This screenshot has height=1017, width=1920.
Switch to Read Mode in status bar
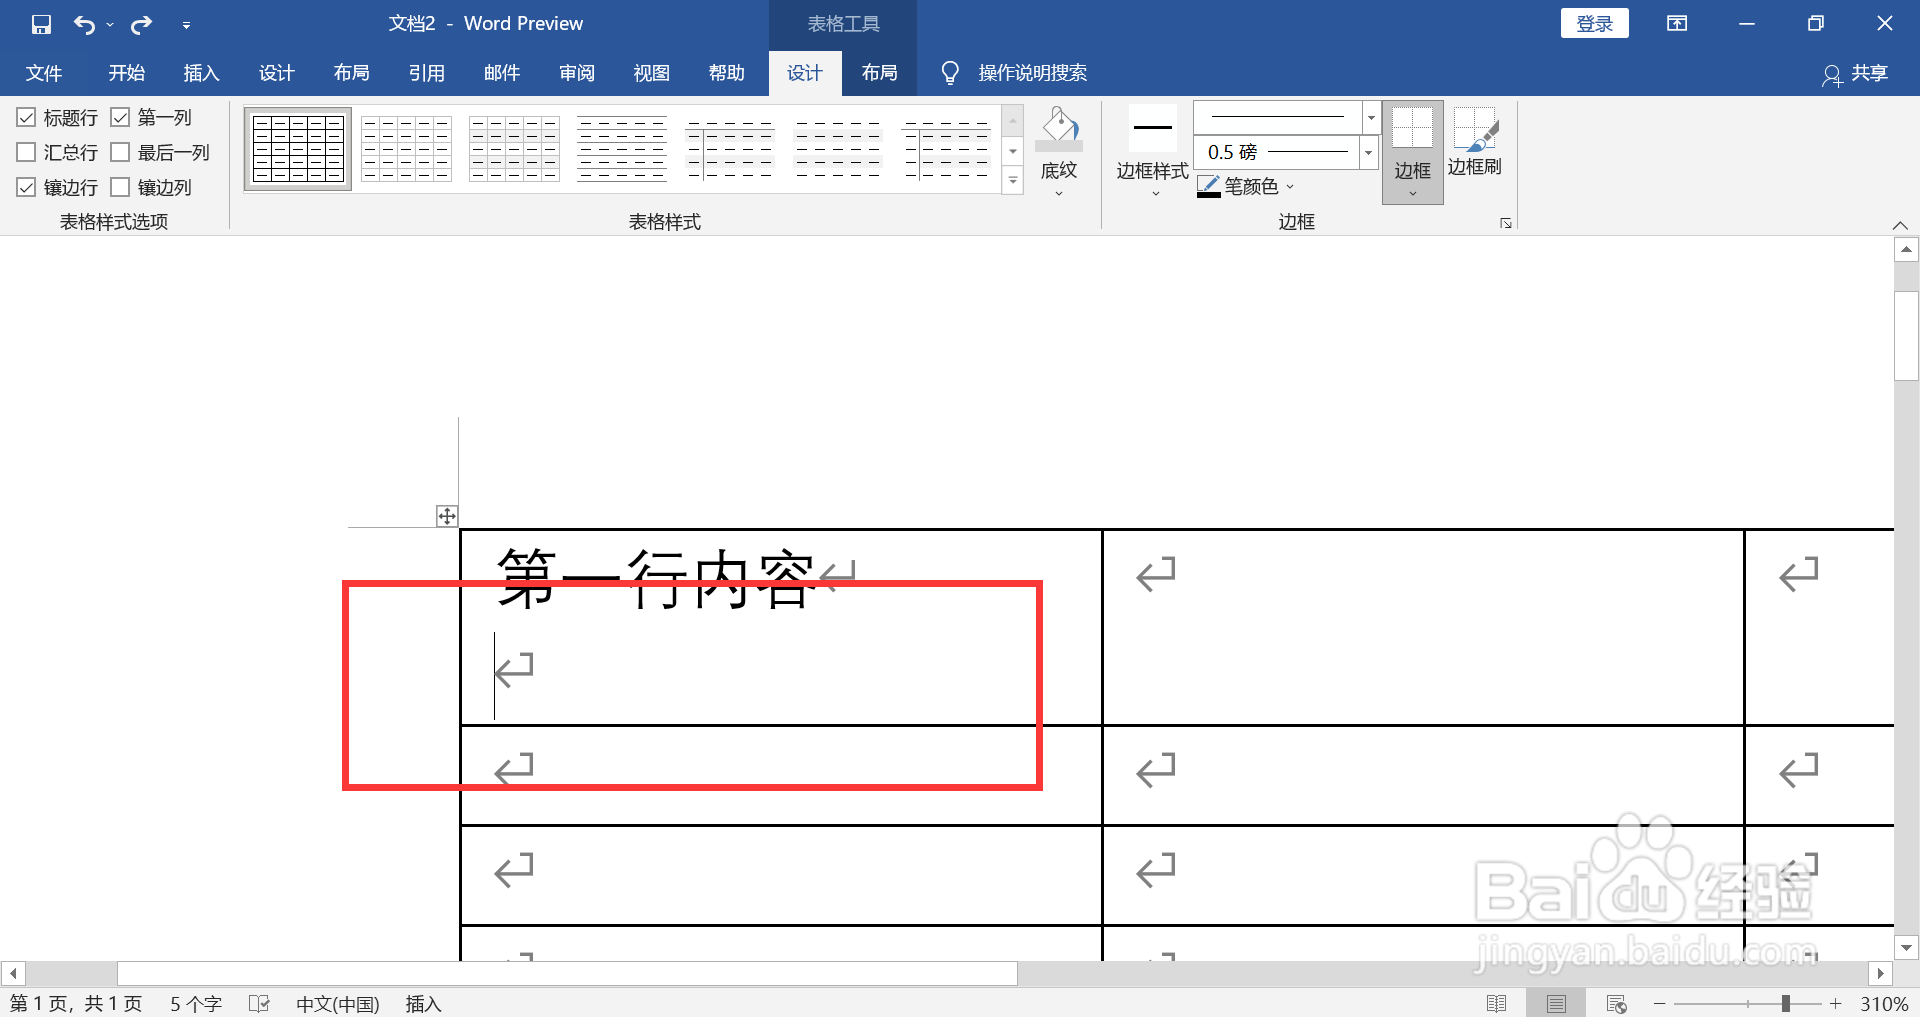click(1498, 1003)
